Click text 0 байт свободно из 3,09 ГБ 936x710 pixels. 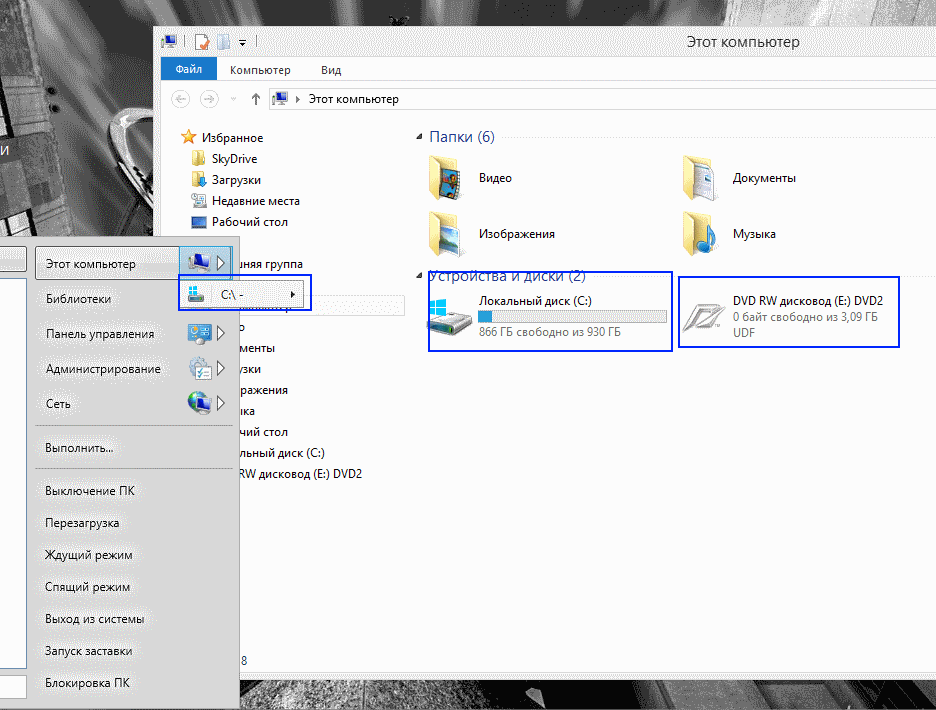pyautogui.click(x=805, y=317)
